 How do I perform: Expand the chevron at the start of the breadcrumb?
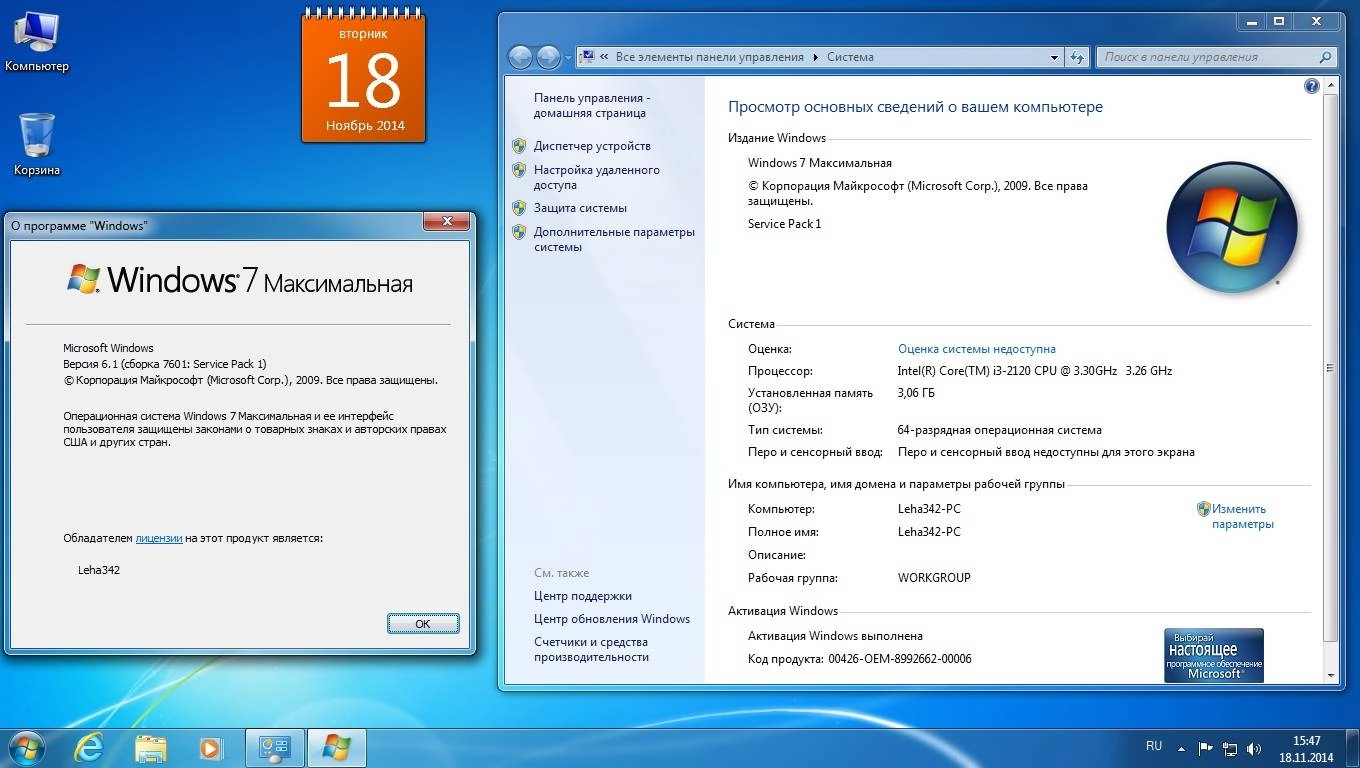tap(605, 57)
